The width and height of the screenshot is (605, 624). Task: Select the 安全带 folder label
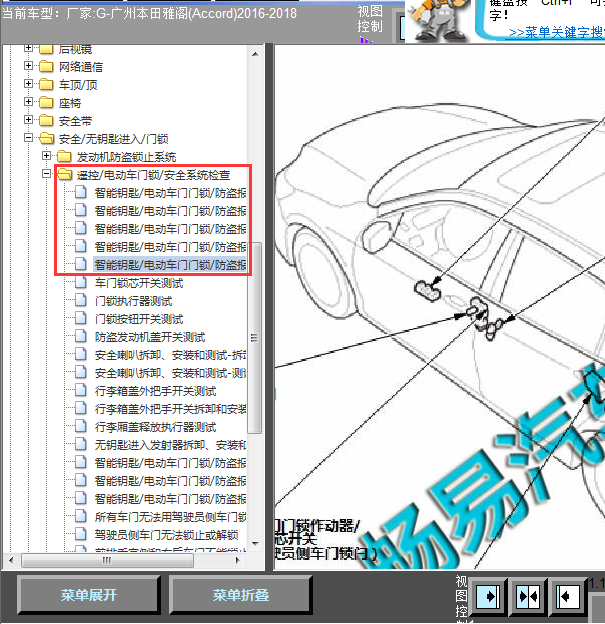(75, 121)
